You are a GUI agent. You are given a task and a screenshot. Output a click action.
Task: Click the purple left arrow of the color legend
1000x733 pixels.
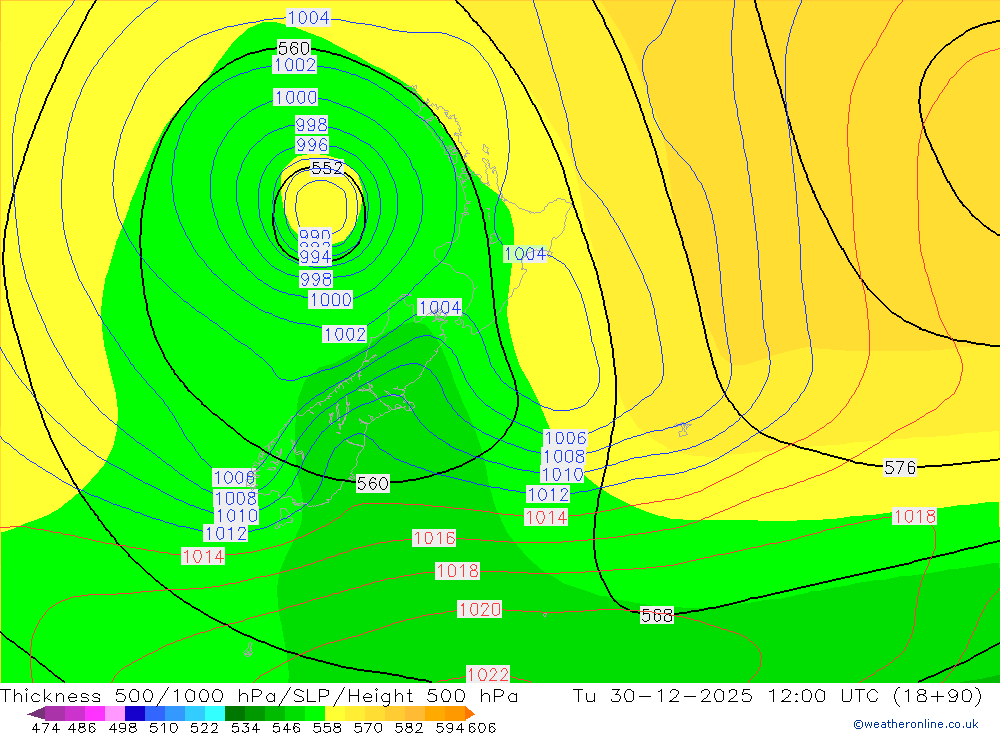point(36,713)
